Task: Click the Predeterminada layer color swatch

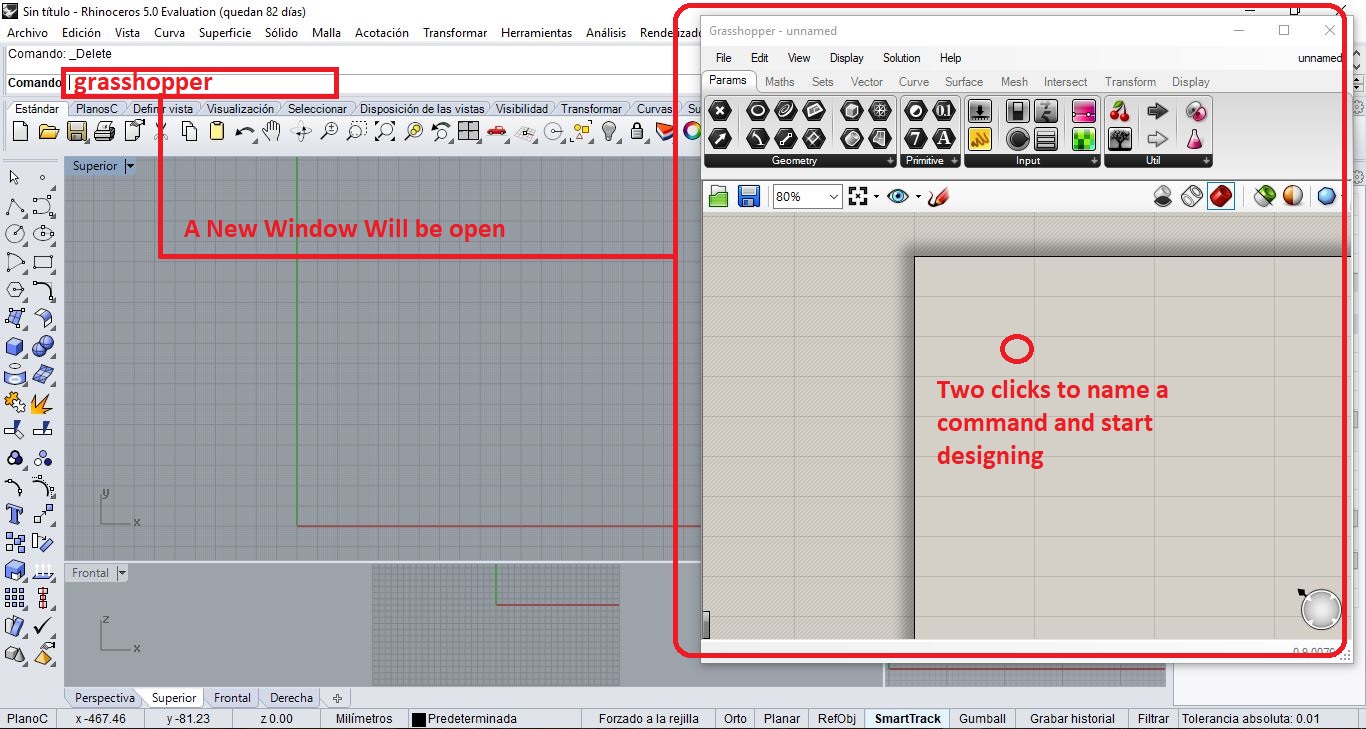Action: pyautogui.click(x=419, y=719)
